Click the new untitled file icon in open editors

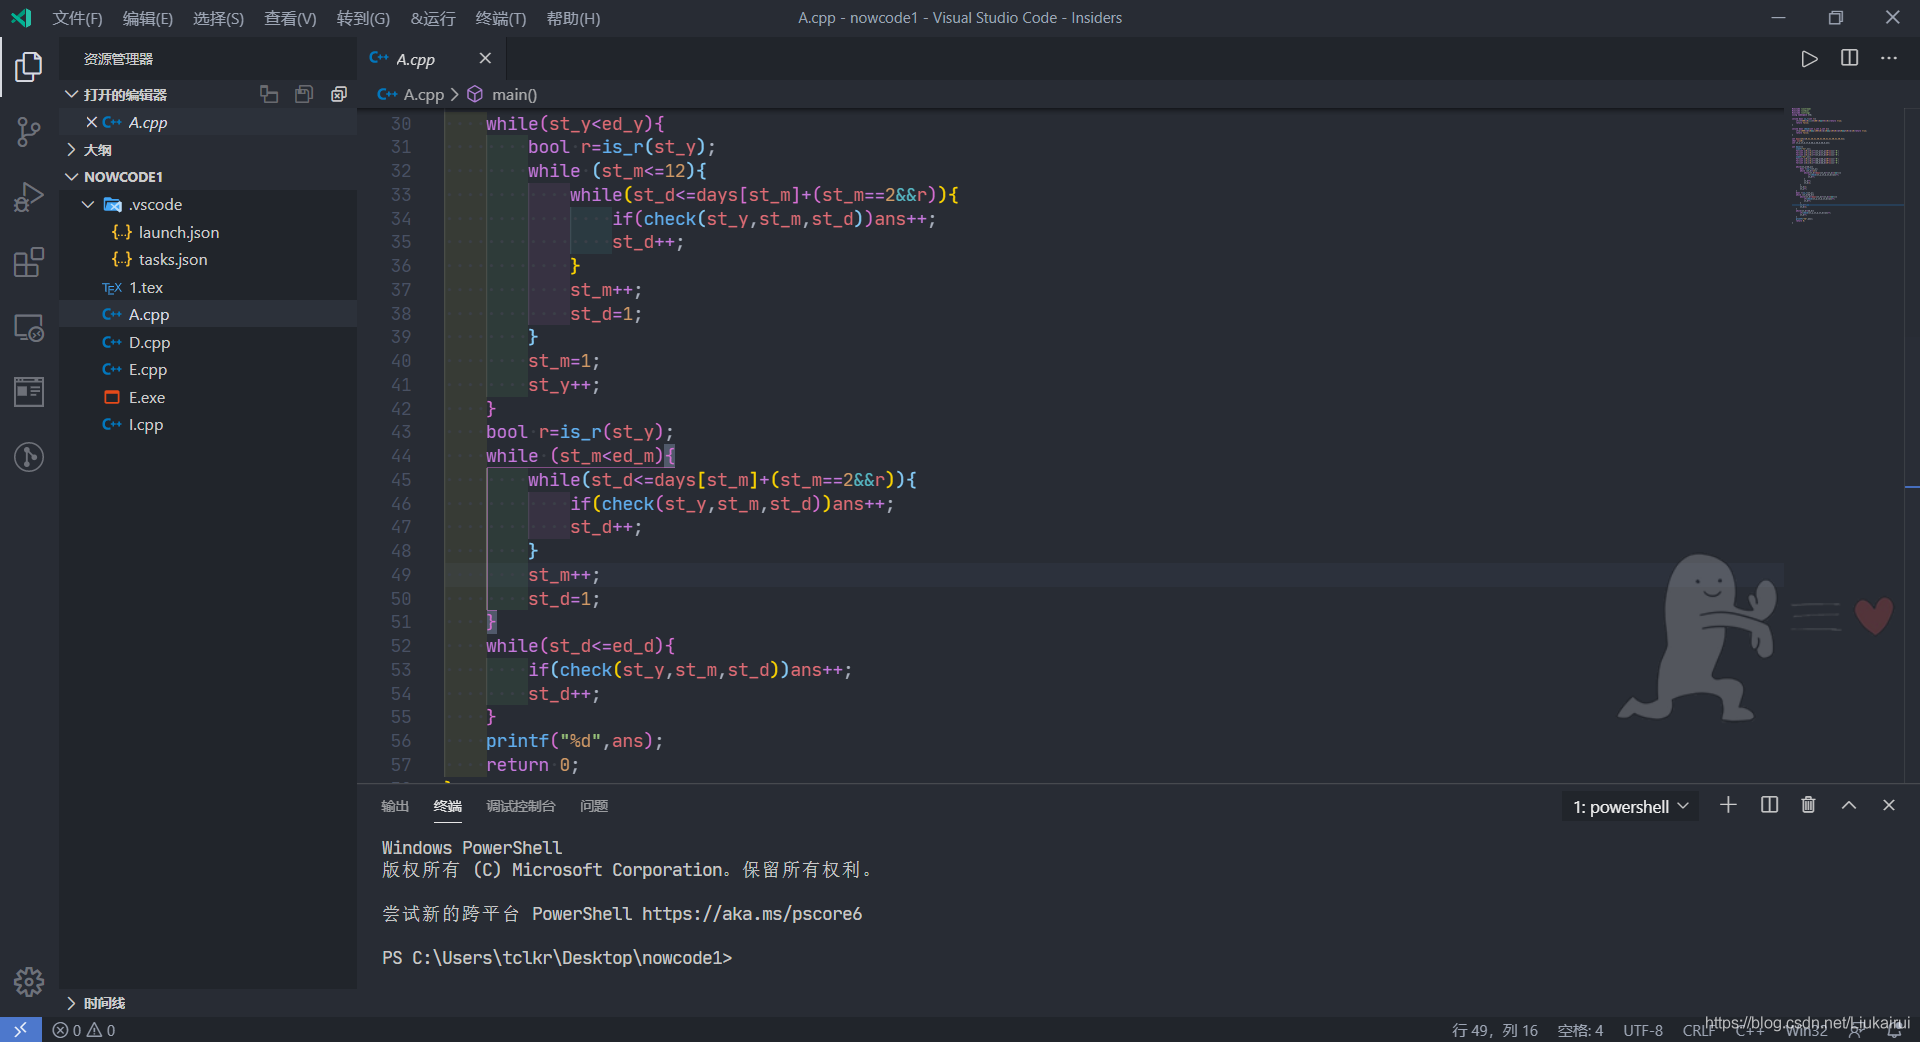point(269,94)
